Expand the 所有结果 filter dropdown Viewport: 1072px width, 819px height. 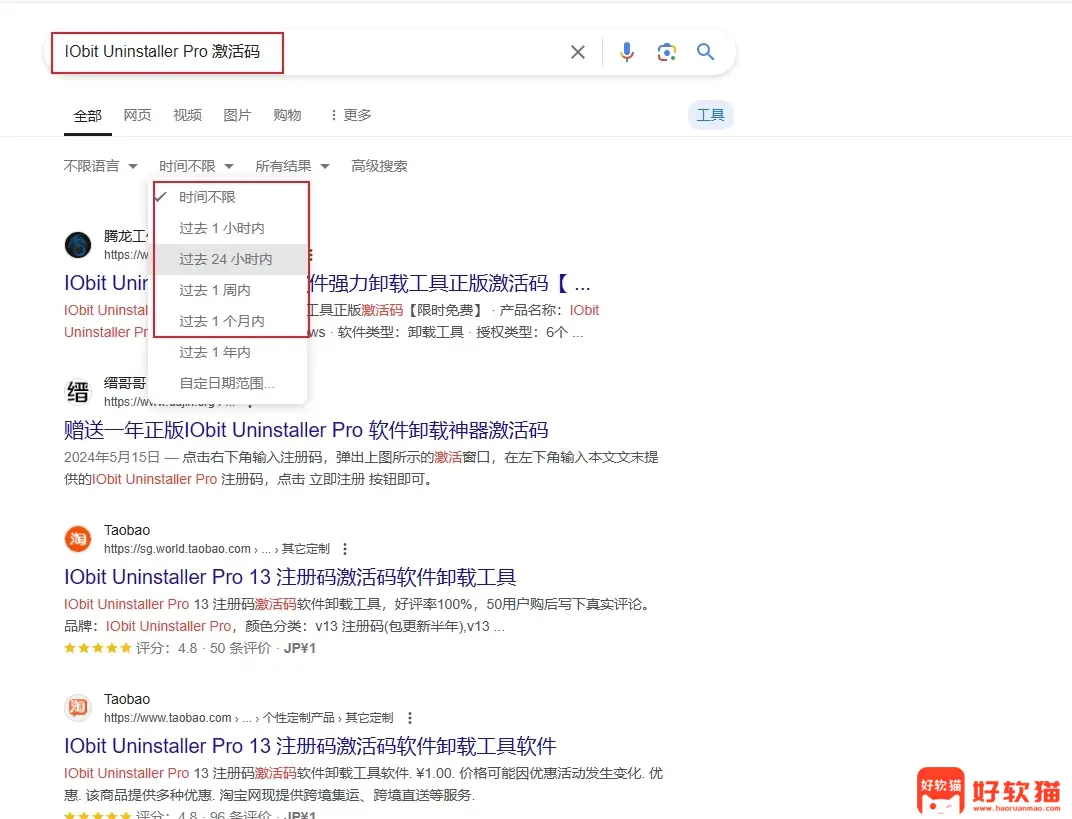tap(293, 166)
